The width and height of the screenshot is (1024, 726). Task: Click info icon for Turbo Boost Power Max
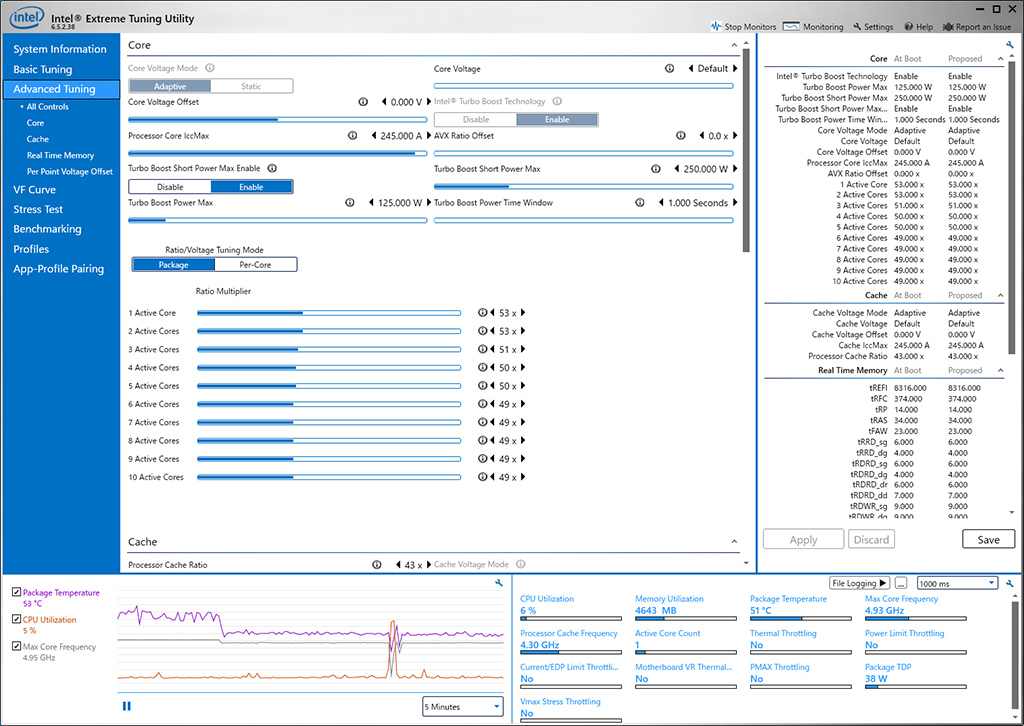click(x=350, y=202)
